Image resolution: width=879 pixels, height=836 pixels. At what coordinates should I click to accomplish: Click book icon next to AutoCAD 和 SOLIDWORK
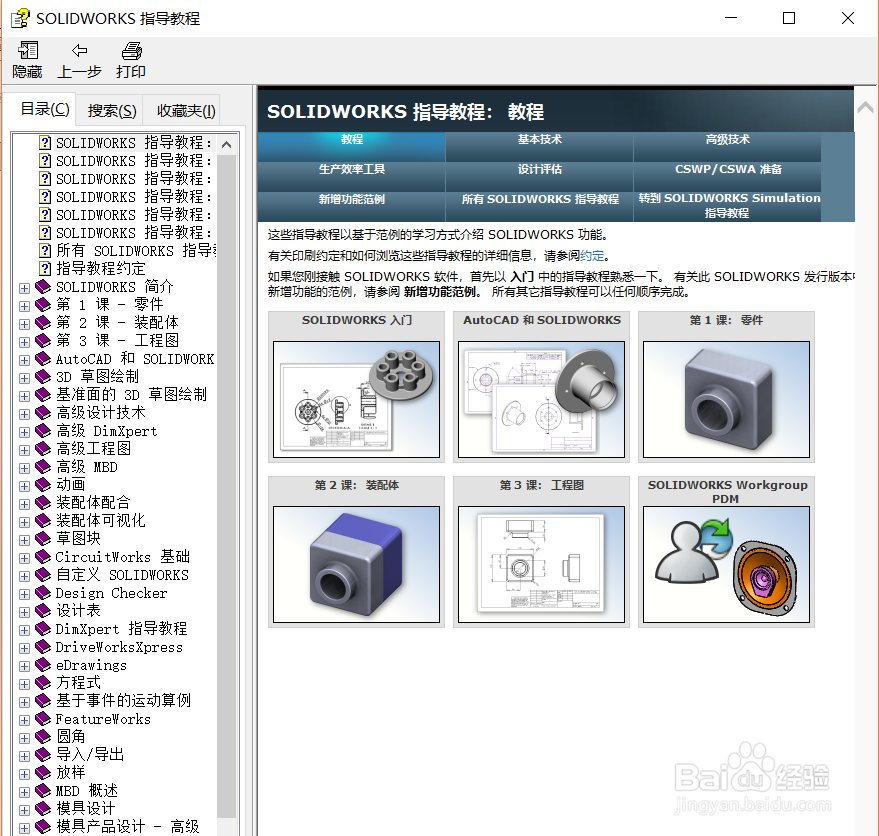(43, 359)
